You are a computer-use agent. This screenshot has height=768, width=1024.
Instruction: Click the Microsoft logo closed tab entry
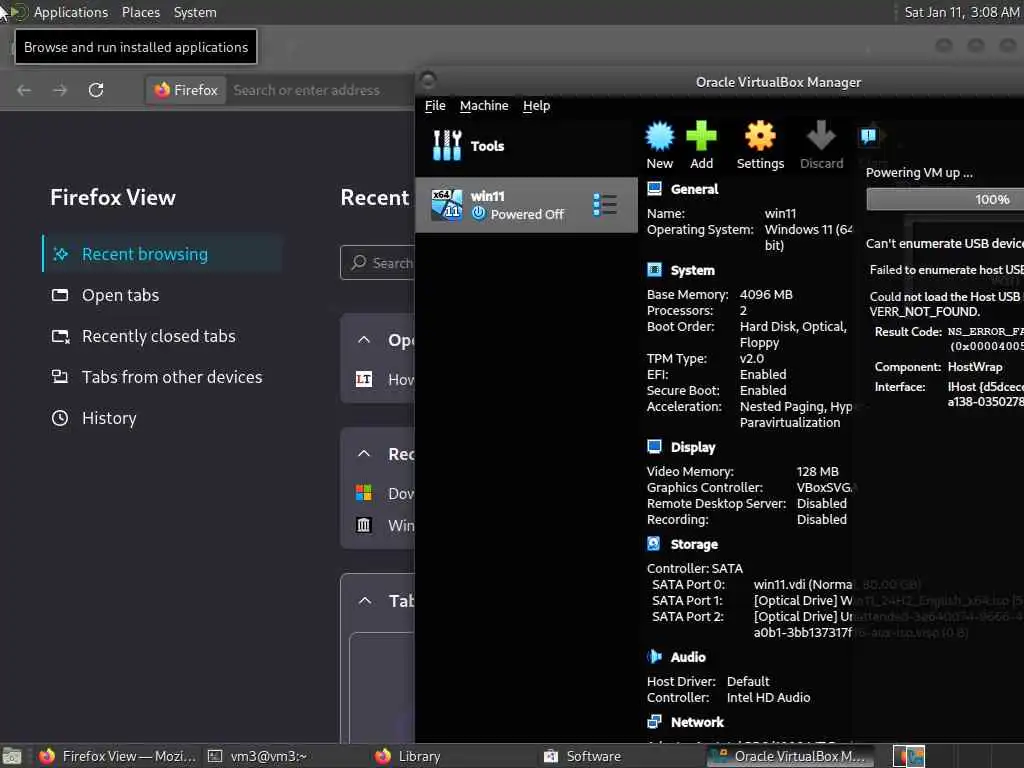point(384,493)
